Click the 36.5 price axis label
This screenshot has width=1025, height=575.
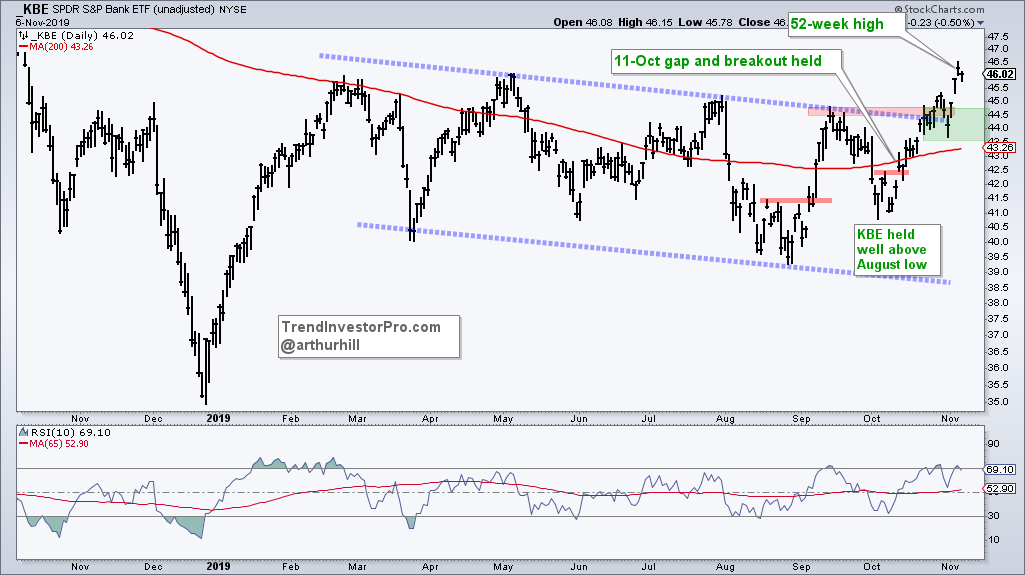pyautogui.click(x=998, y=352)
